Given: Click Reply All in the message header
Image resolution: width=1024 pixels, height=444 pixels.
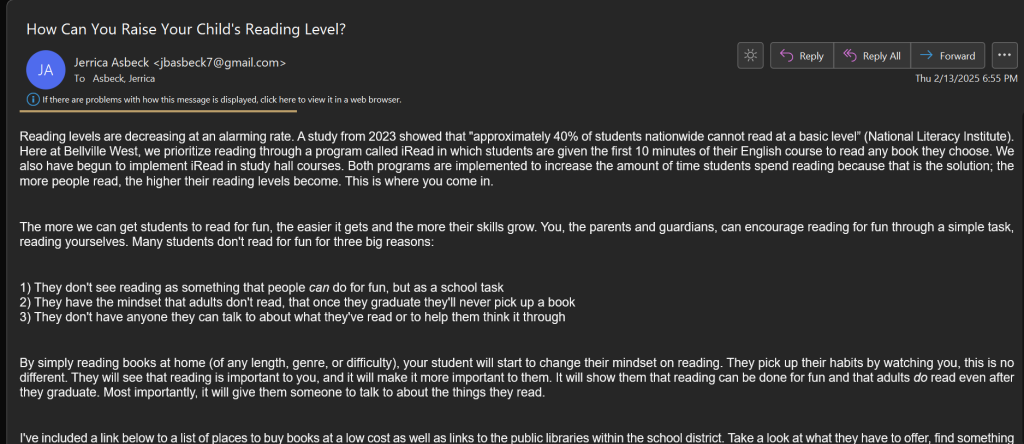Looking at the screenshot, I should [x=870, y=56].
